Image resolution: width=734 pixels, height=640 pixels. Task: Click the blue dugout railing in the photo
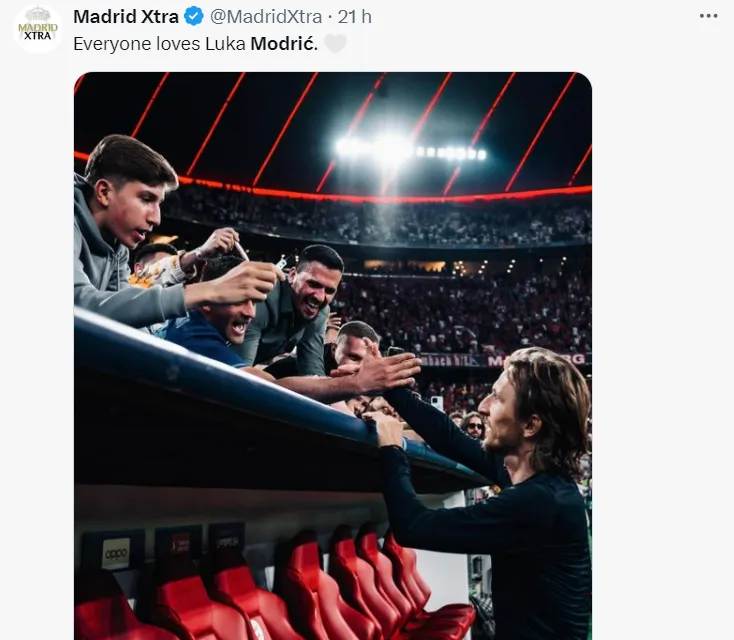pyautogui.click(x=250, y=390)
